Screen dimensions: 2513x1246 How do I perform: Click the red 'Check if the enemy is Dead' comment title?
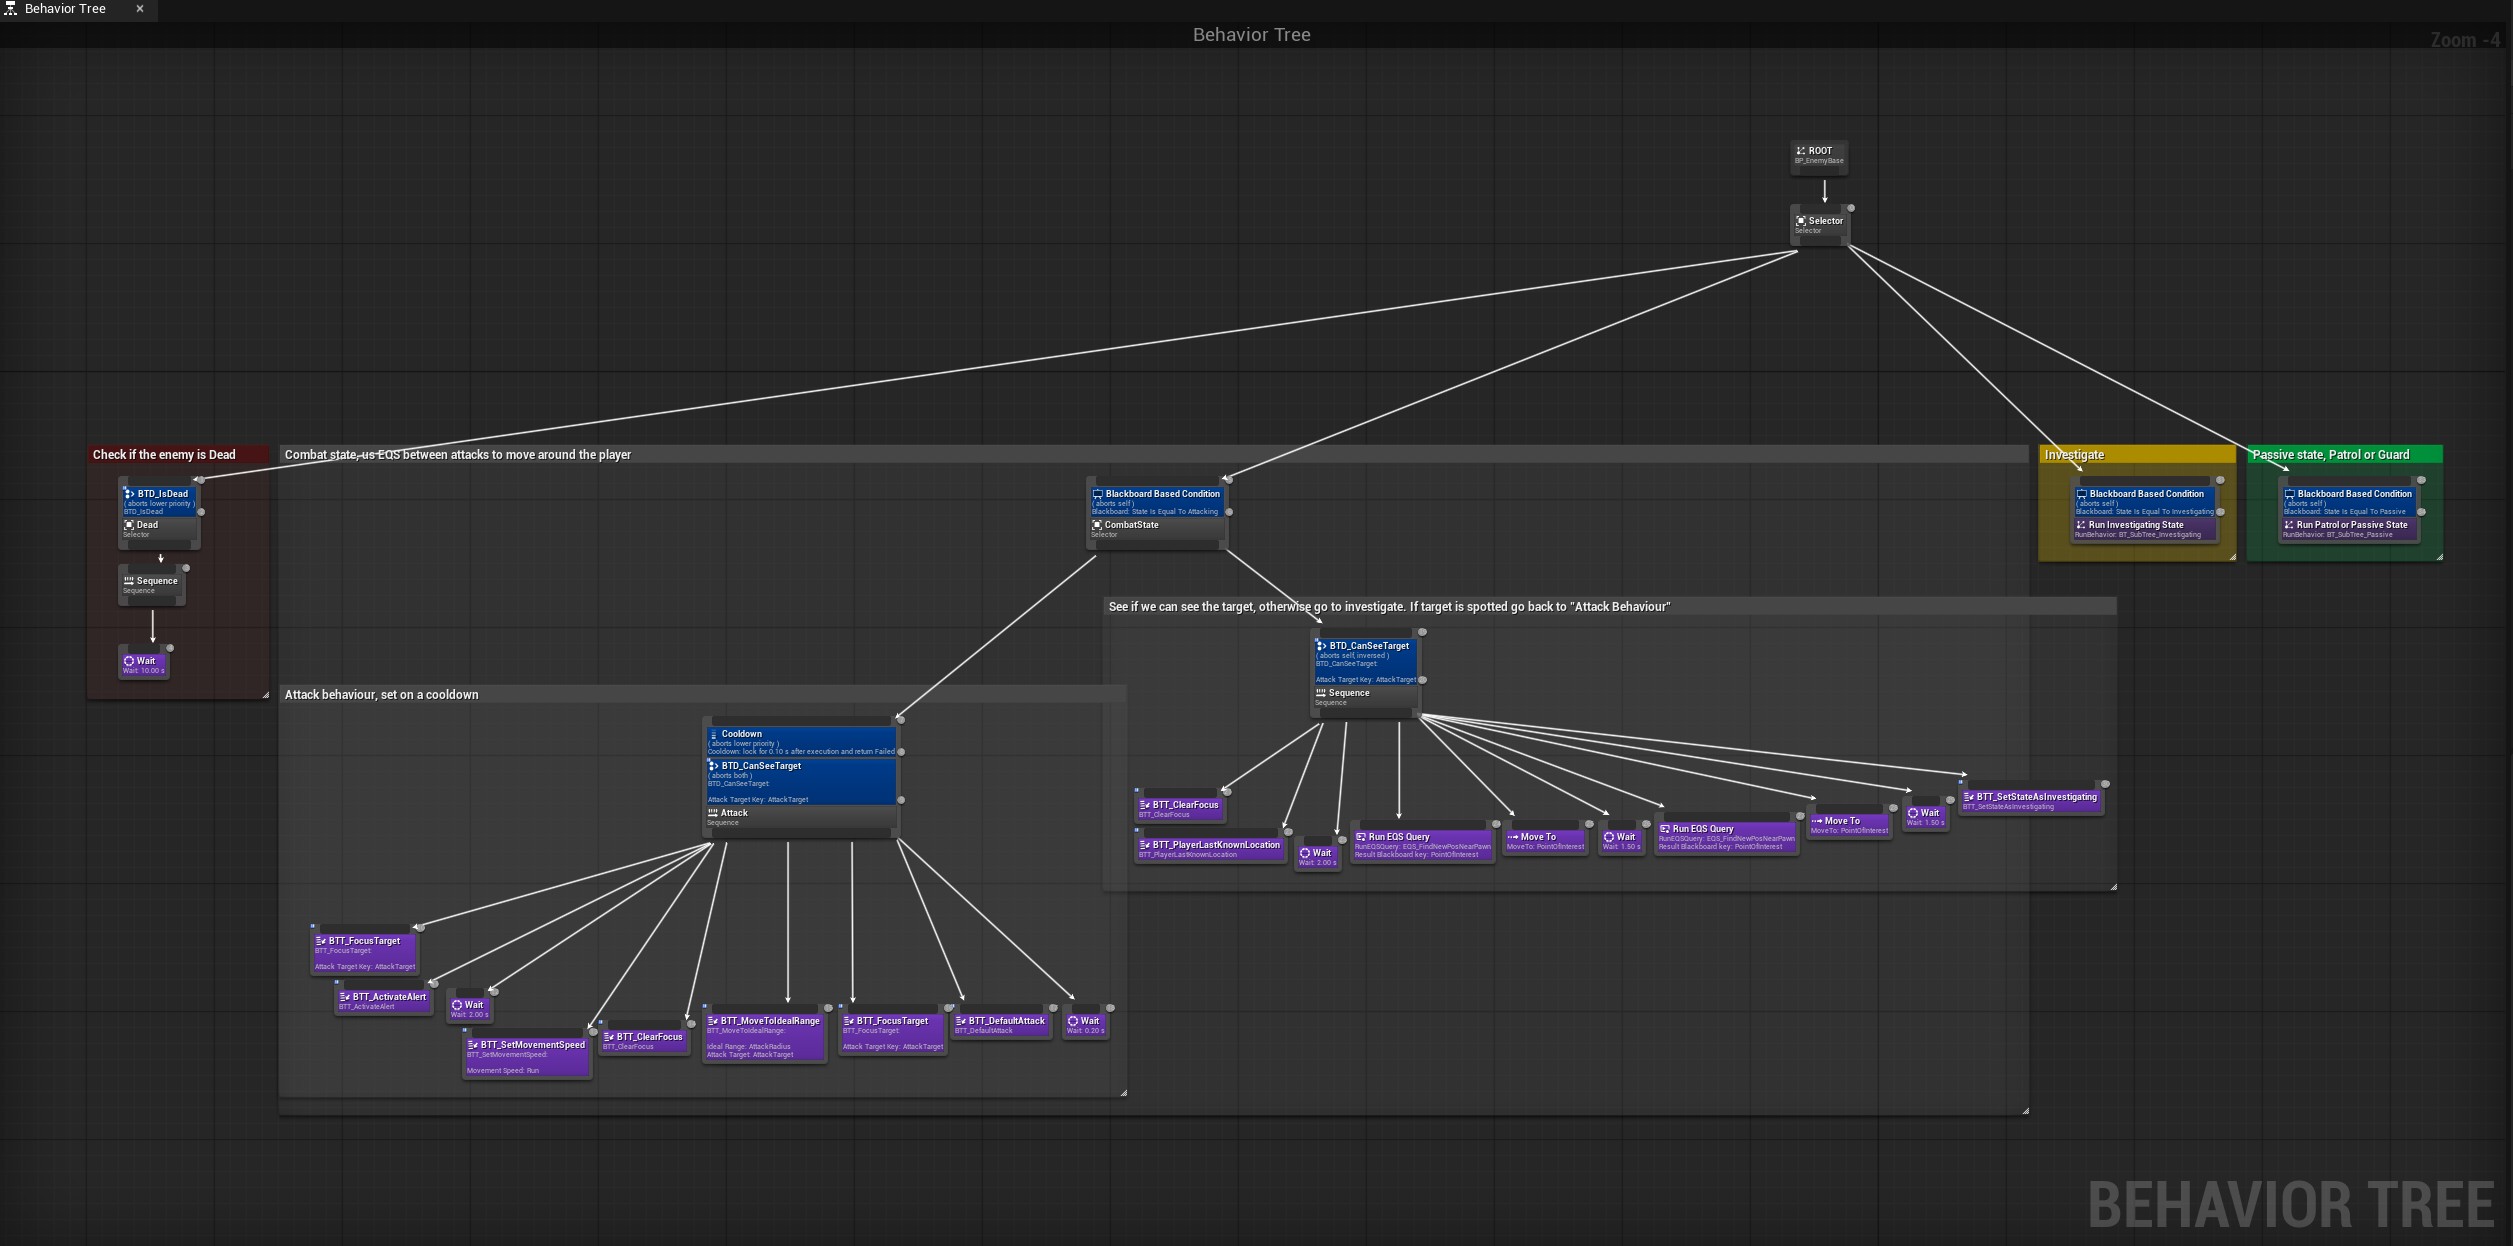[x=164, y=455]
